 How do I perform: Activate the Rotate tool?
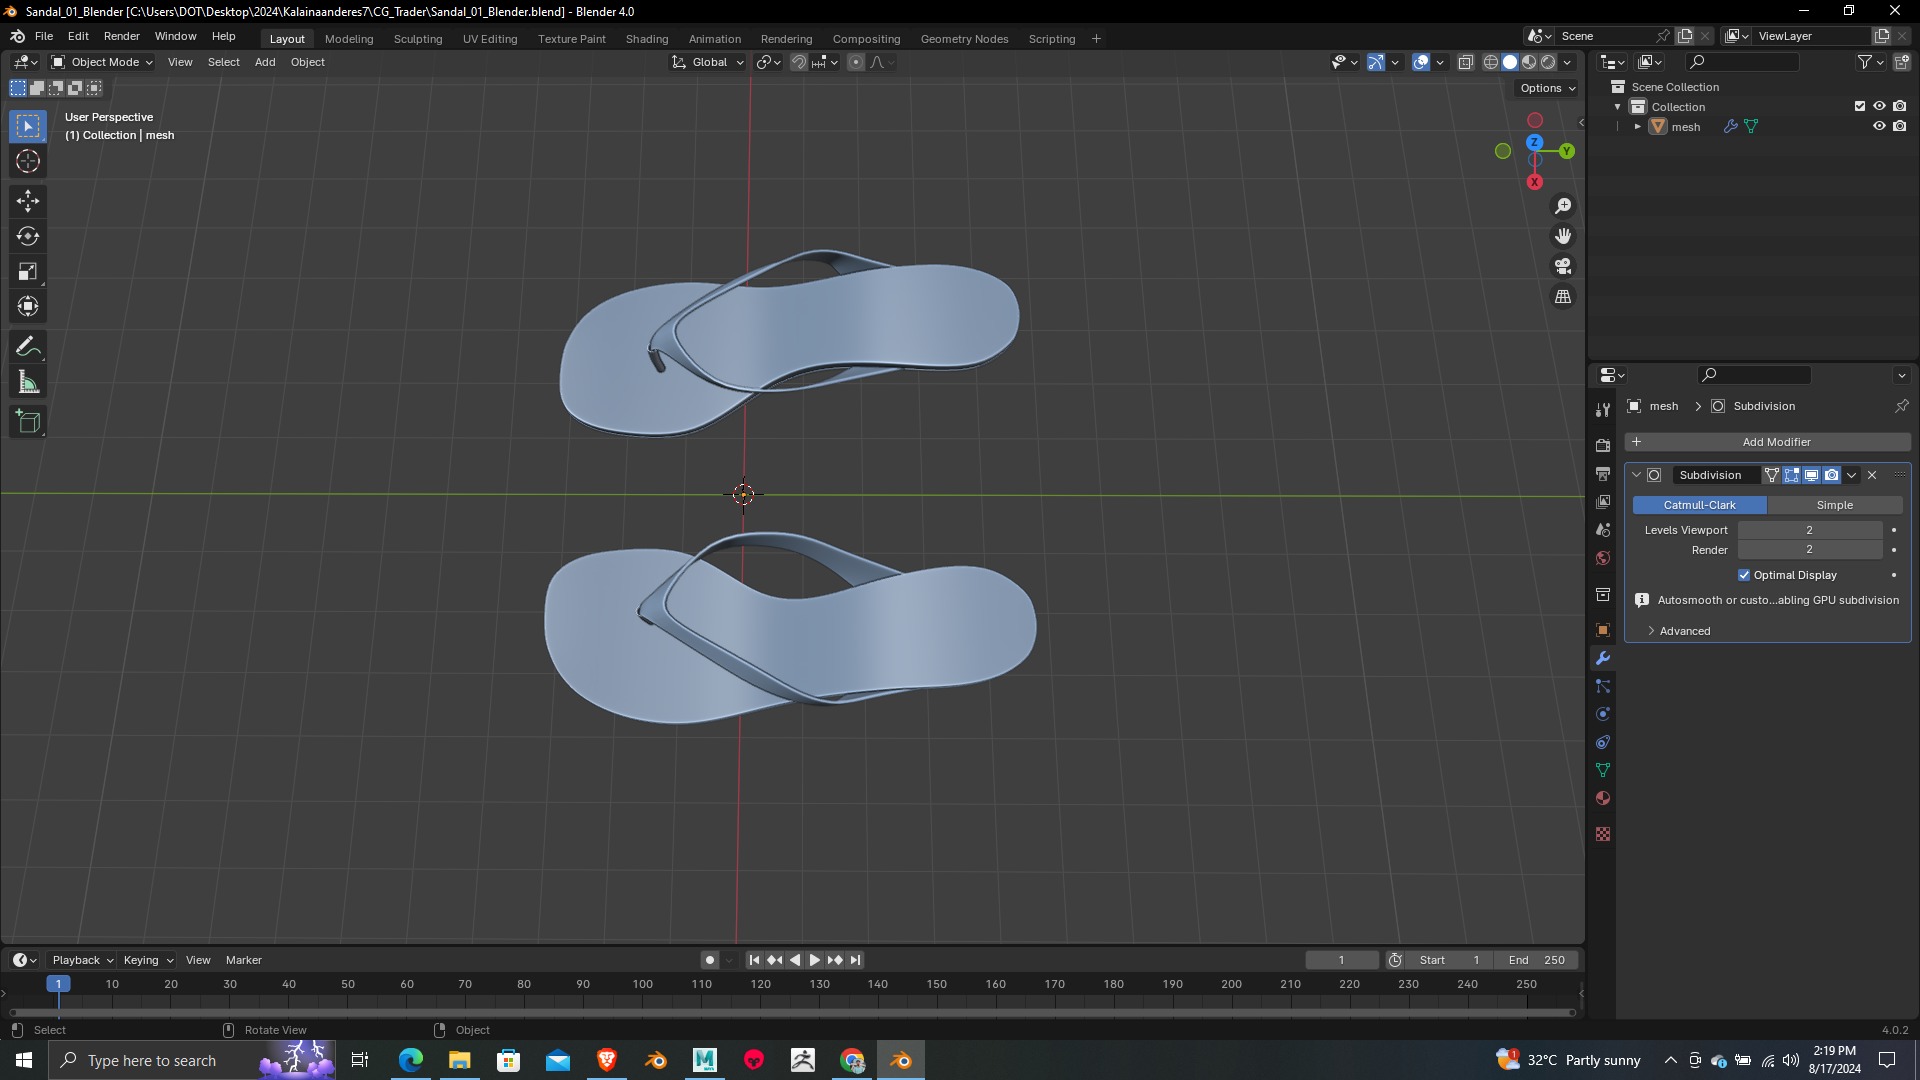pos(28,236)
